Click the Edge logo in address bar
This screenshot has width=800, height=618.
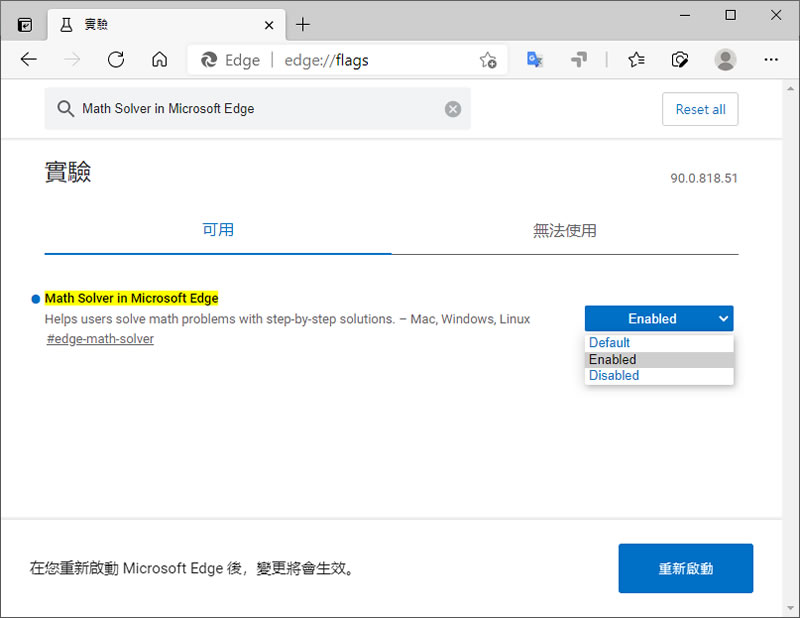click(209, 60)
